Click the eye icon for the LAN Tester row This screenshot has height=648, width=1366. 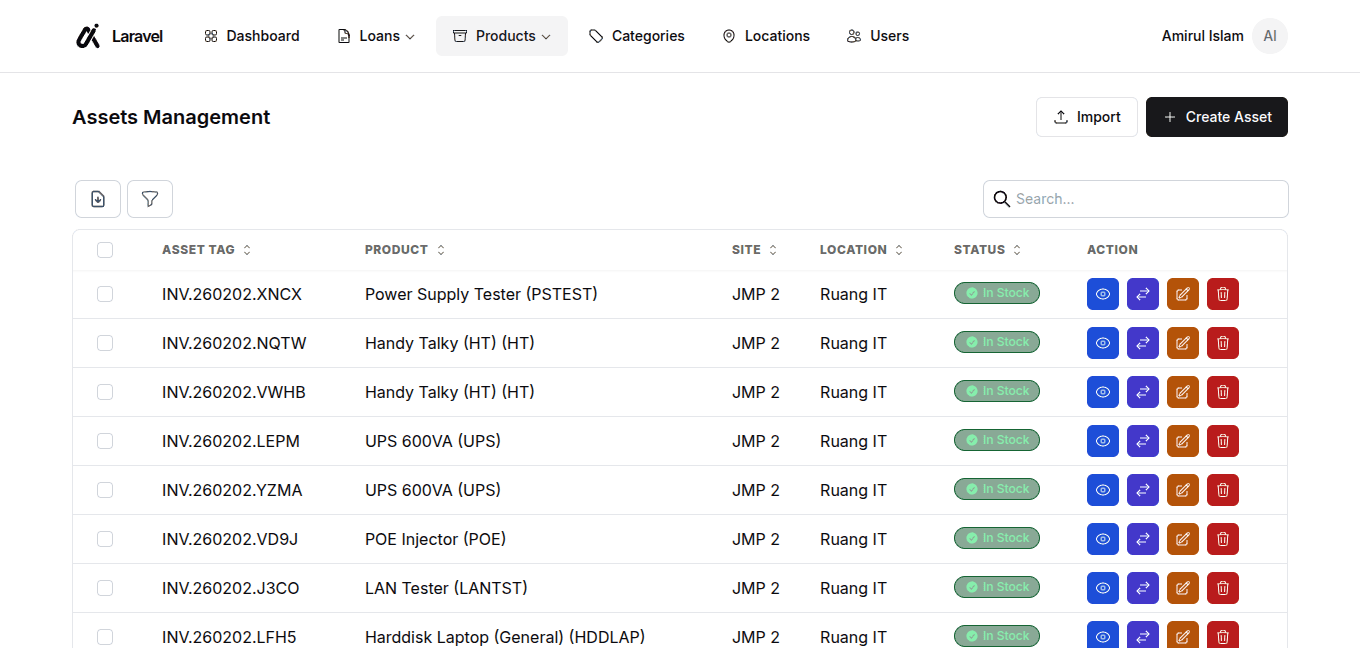click(x=1102, y=587)
